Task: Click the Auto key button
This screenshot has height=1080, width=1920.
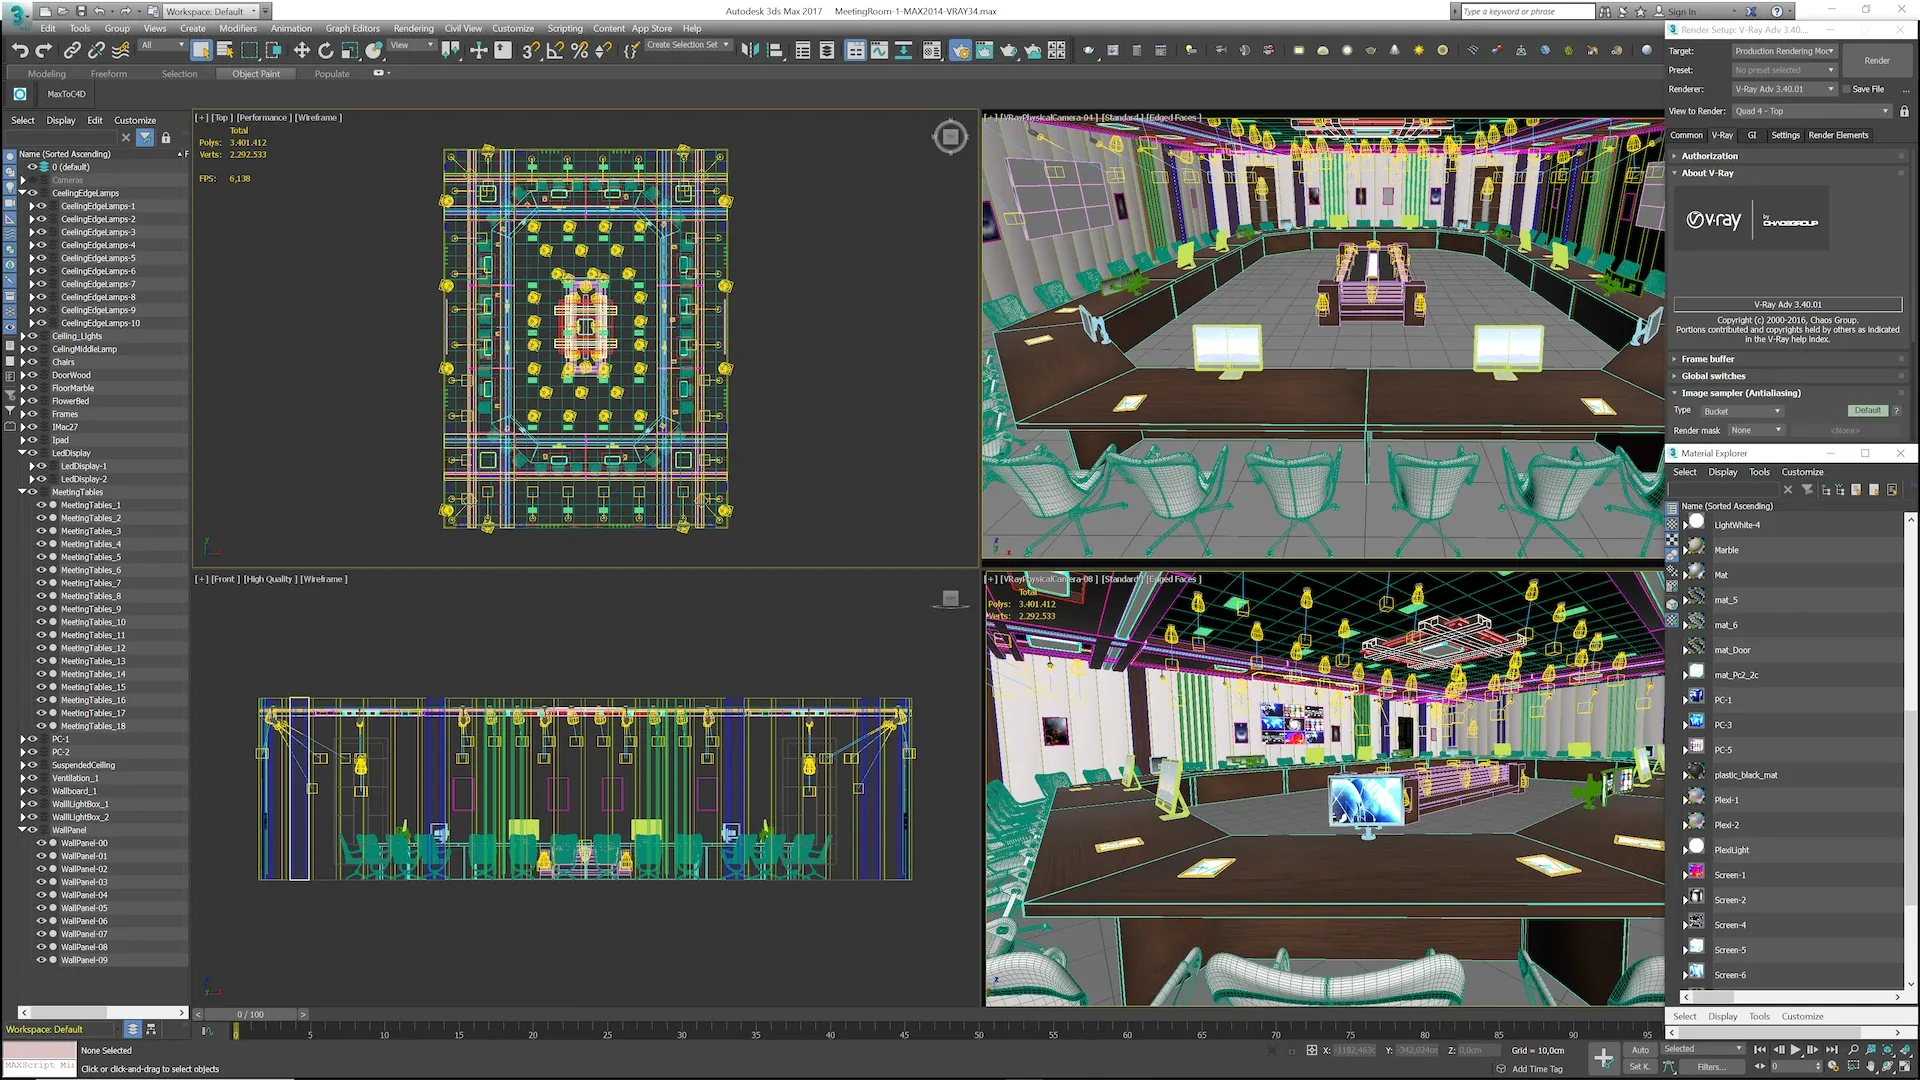Action: click(x=1640, y=1050)
